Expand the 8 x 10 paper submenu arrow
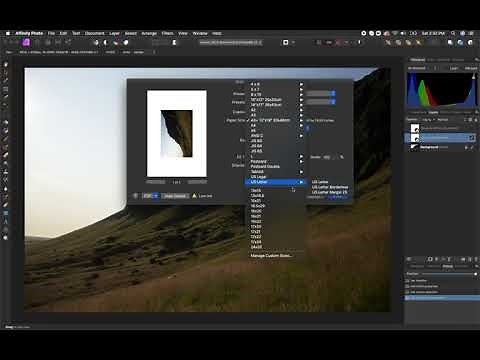 [x=301, y=95]
